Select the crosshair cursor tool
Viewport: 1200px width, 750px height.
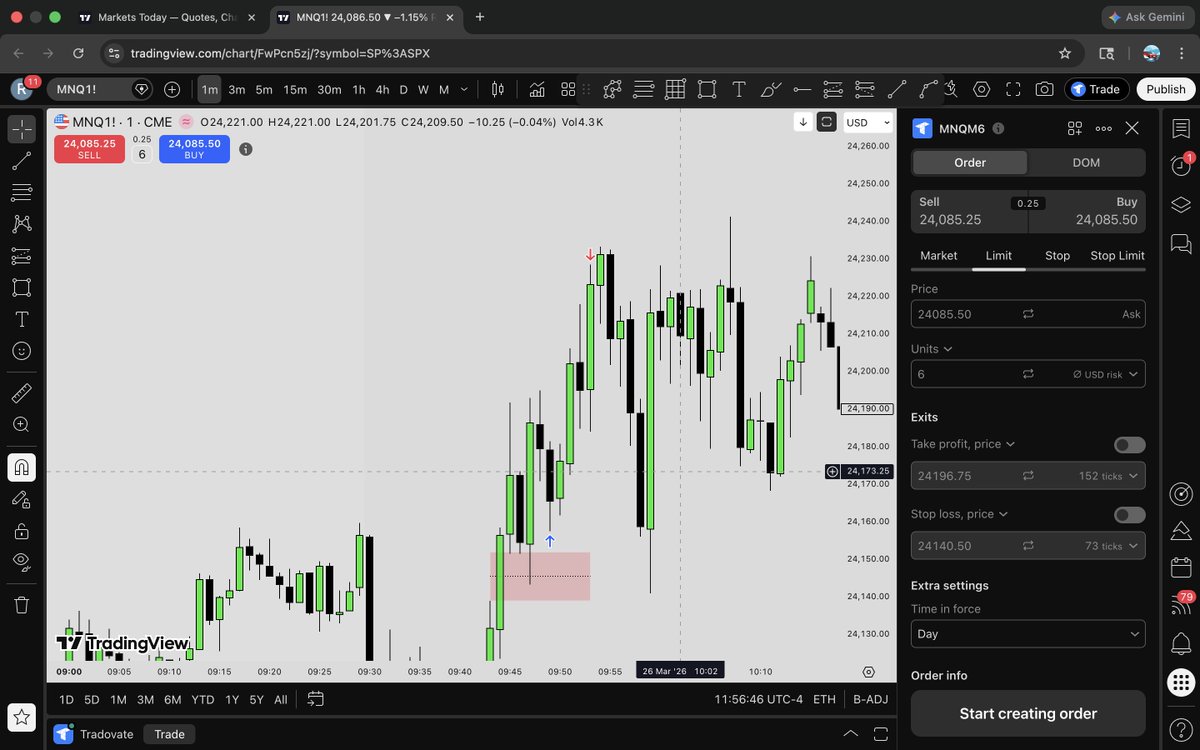coord(21,129)
